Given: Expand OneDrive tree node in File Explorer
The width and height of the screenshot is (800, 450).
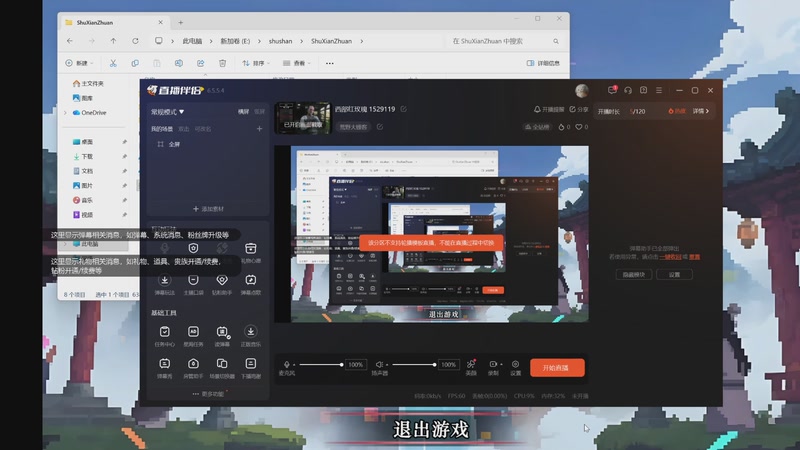Looking at the screenshot, I should coord(66,113).
